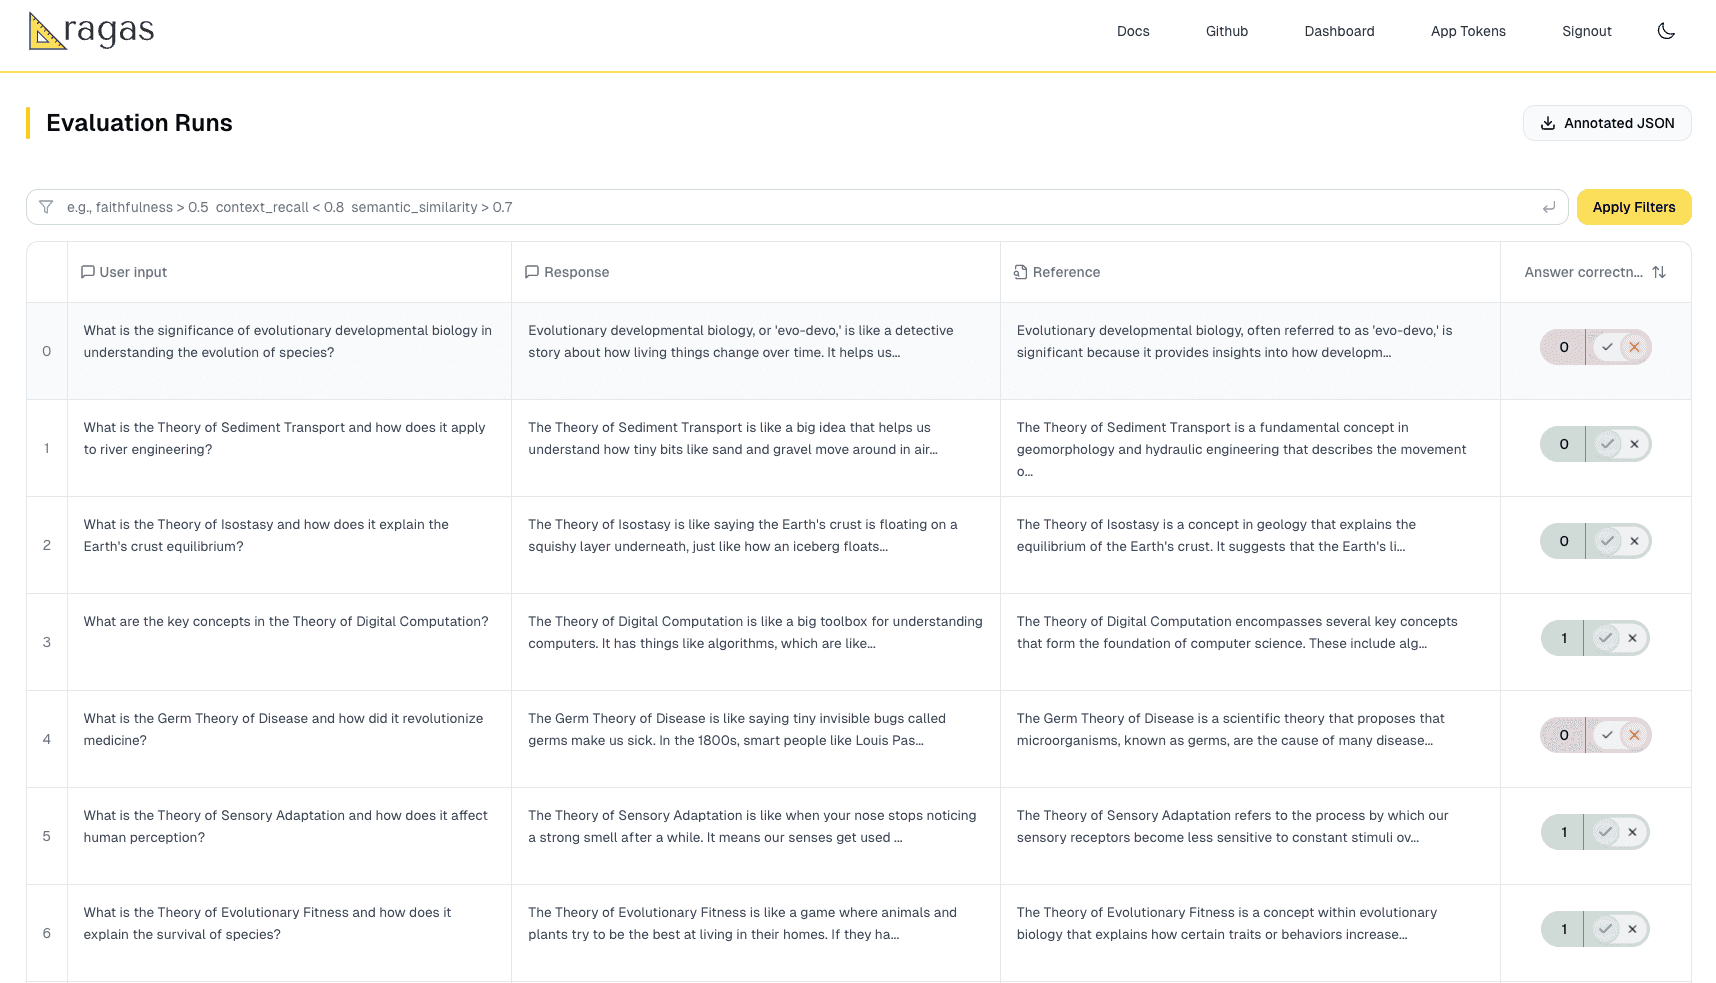Click the filter funnel icon
This screenshot has width=1716, height=983.
pyautogui.click(x=46, y=207)
